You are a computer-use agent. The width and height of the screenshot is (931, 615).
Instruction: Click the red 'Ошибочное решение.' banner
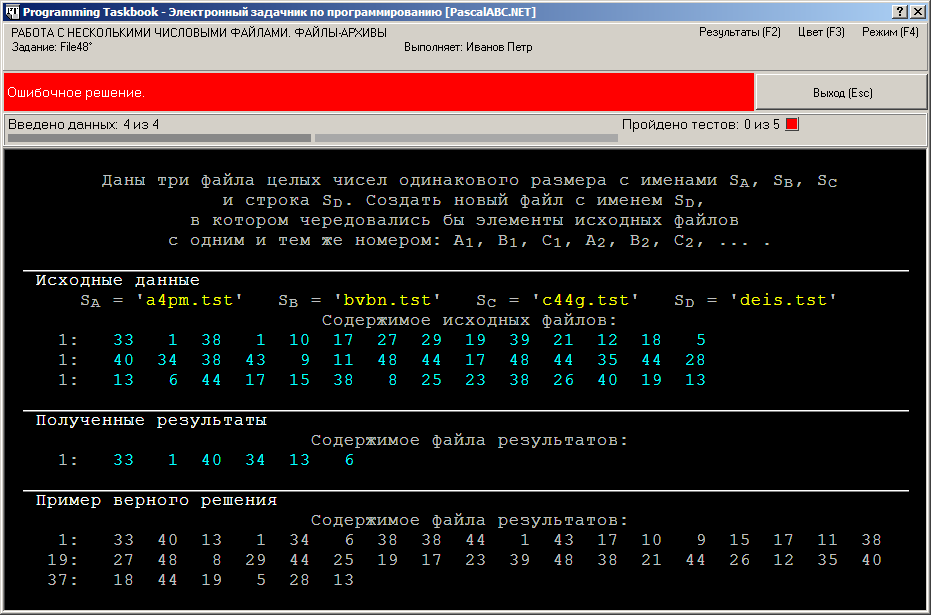point(379,92)
